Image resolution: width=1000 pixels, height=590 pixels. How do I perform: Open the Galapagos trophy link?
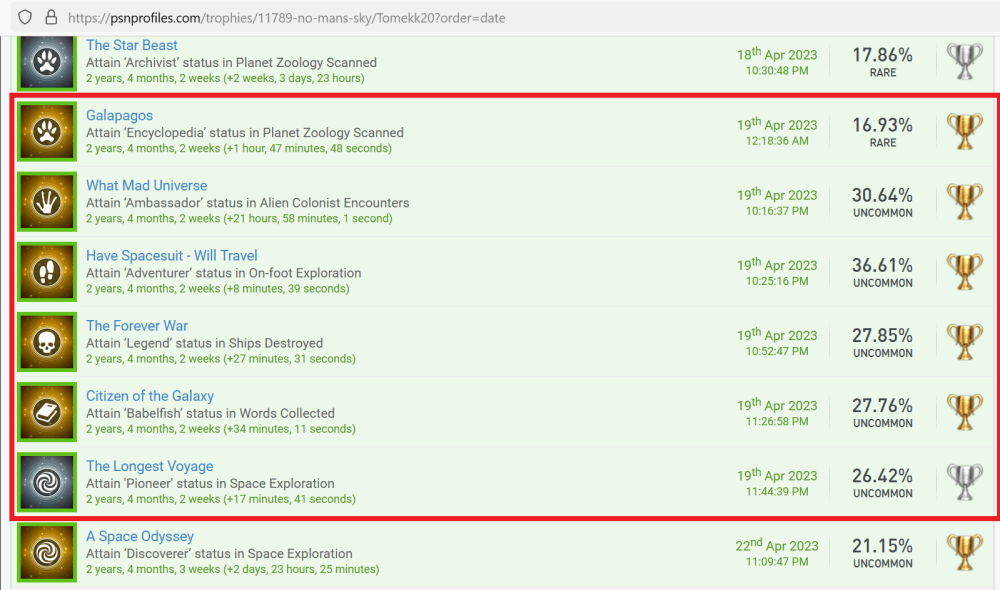coord(119,116)
